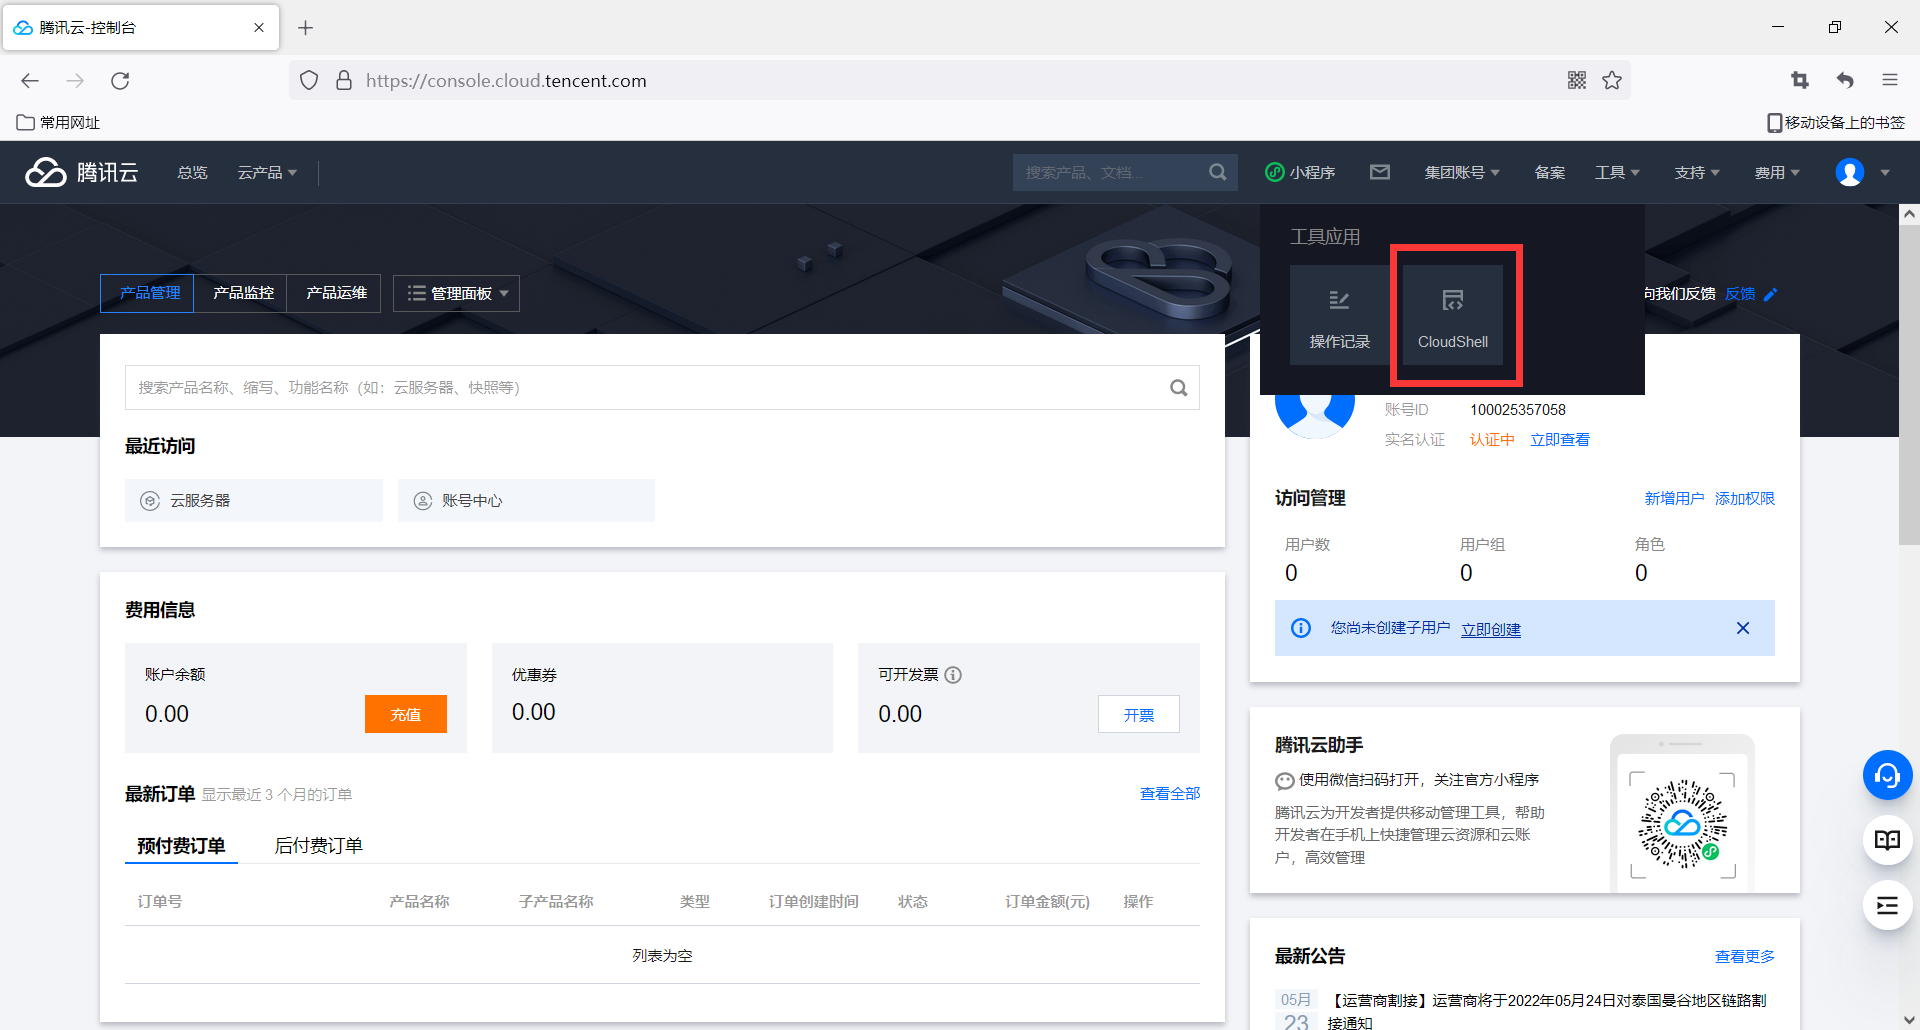This screenshot has width=1920, height=1030.
Task: Select the 后付费订单 tab
Action: 318,846
